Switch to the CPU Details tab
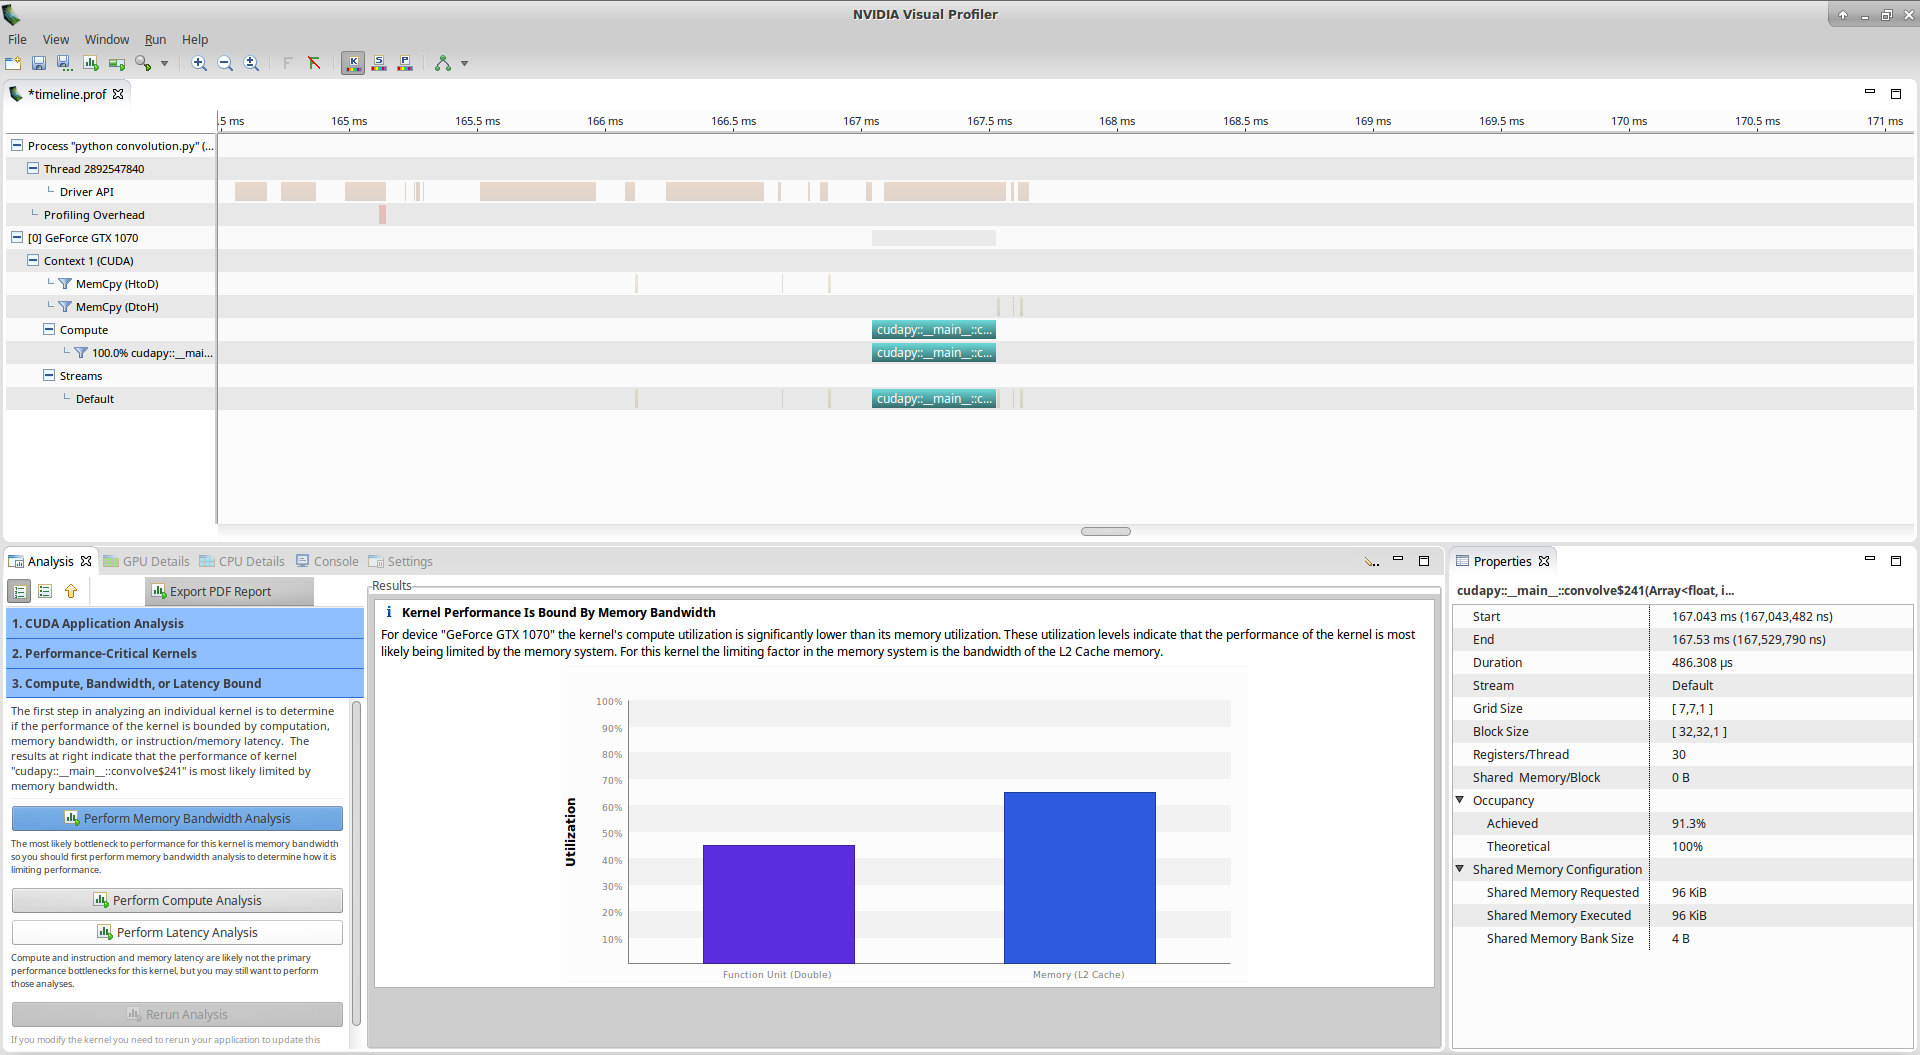Image resolution: width=1920 pixels, height=1055 pixels. click(242, 561)
